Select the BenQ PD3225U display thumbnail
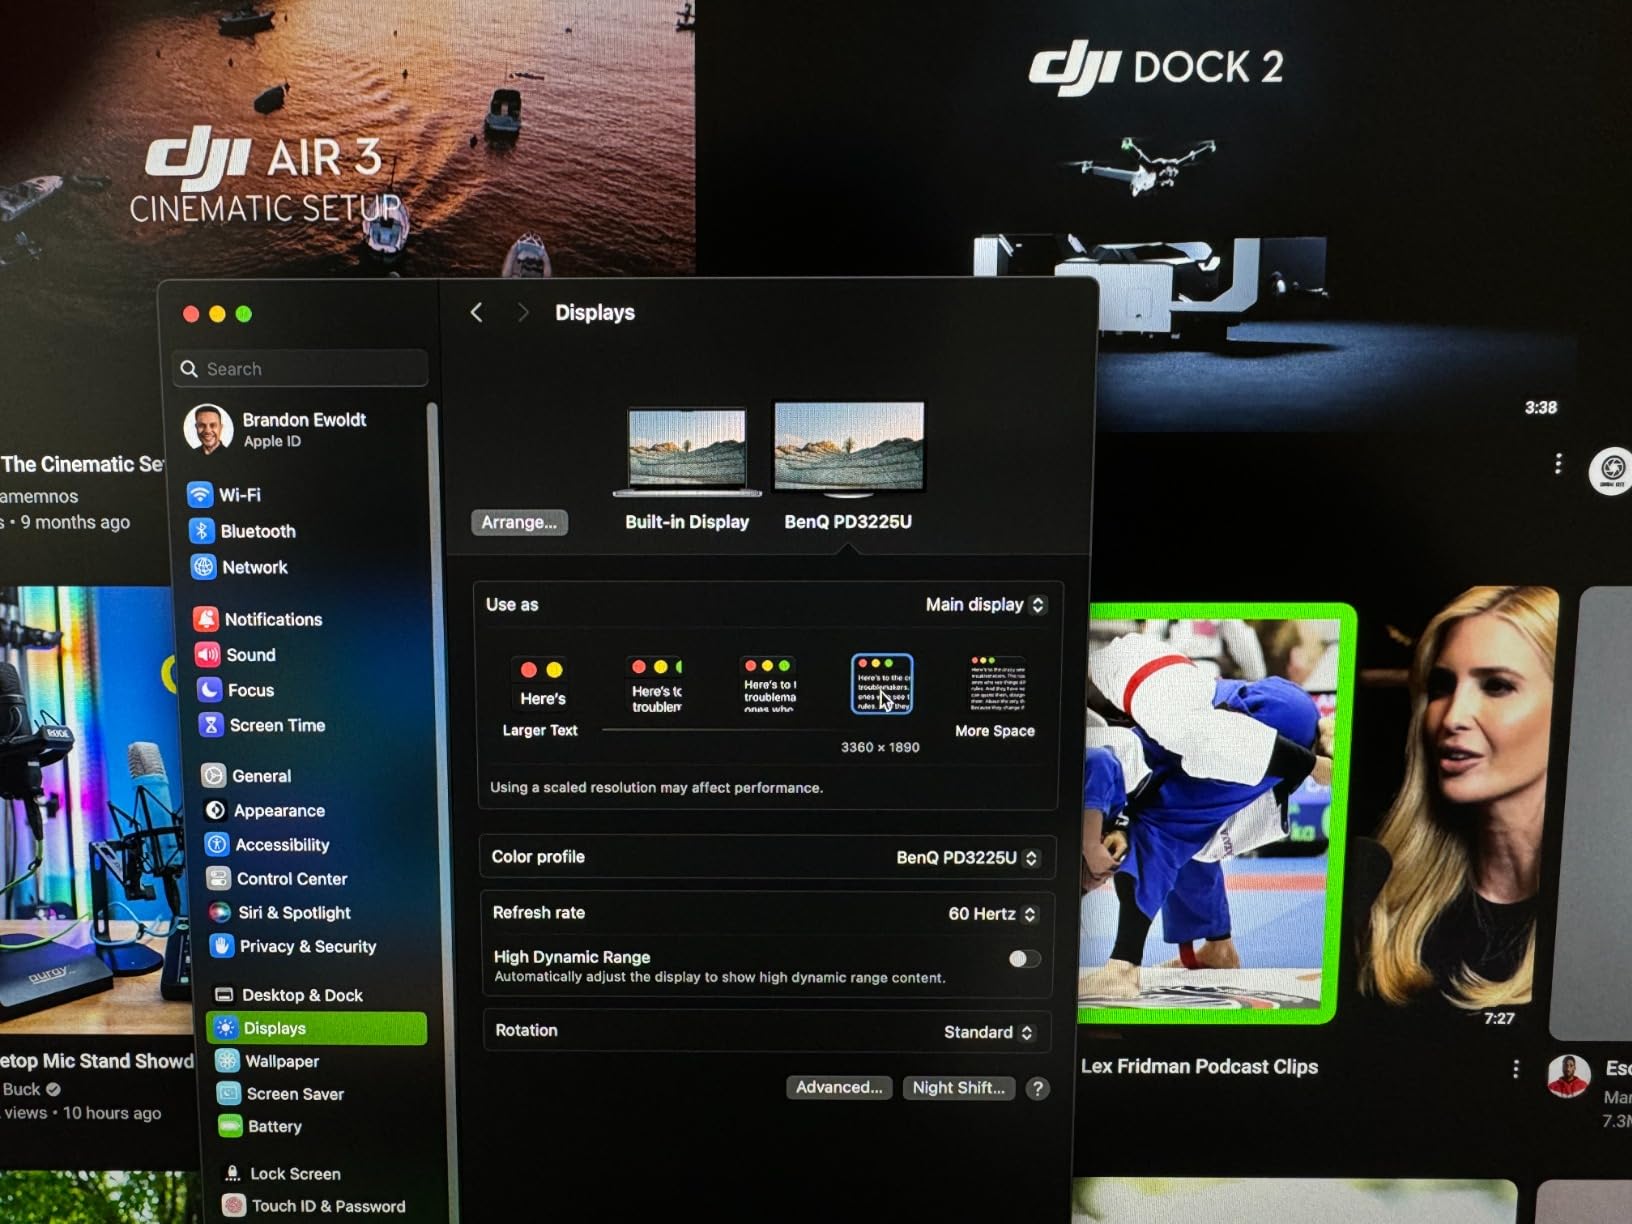 [x=849, y=450]
